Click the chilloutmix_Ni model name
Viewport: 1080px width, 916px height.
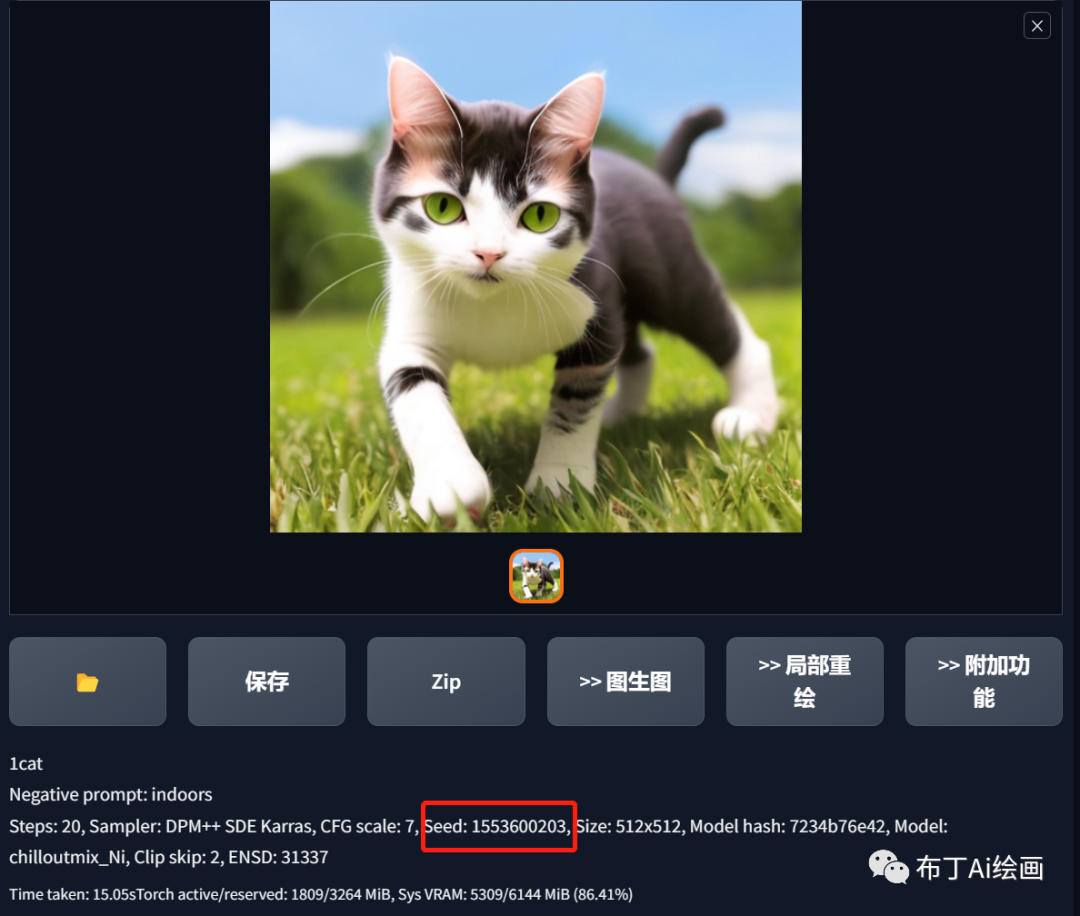click(x=68, y=857)
